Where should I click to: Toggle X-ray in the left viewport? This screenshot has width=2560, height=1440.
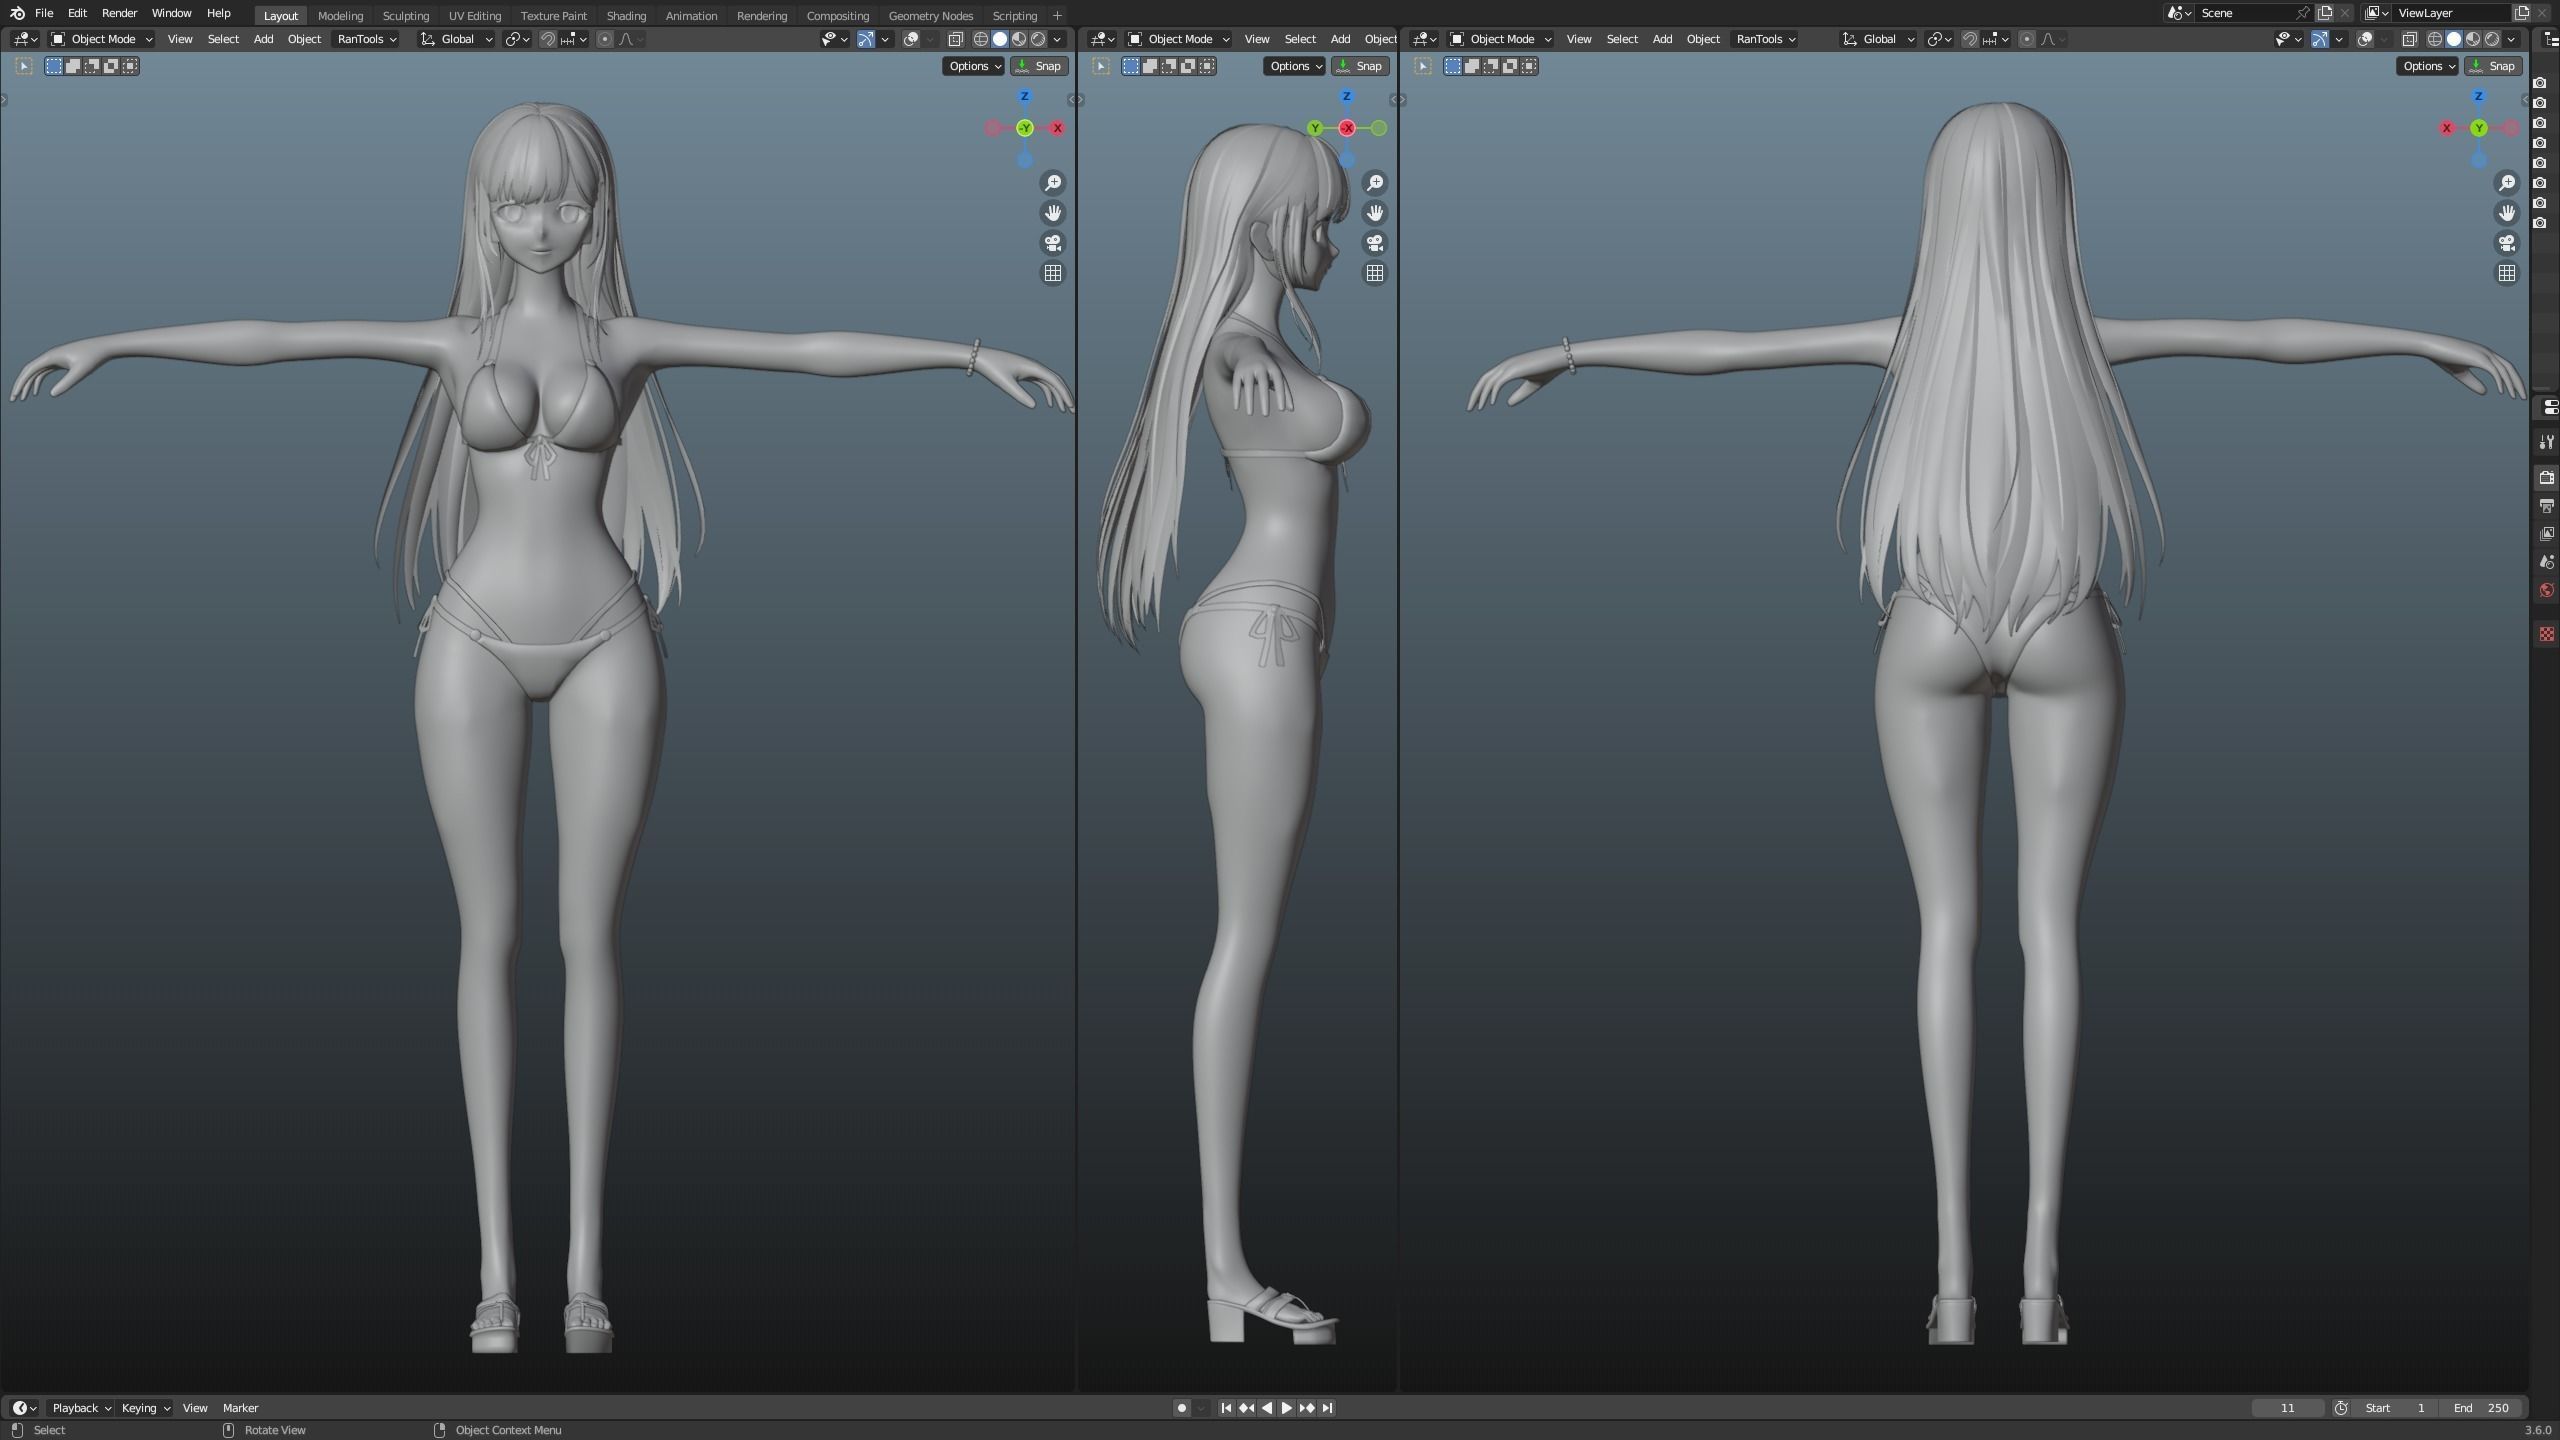click(955, 39)
